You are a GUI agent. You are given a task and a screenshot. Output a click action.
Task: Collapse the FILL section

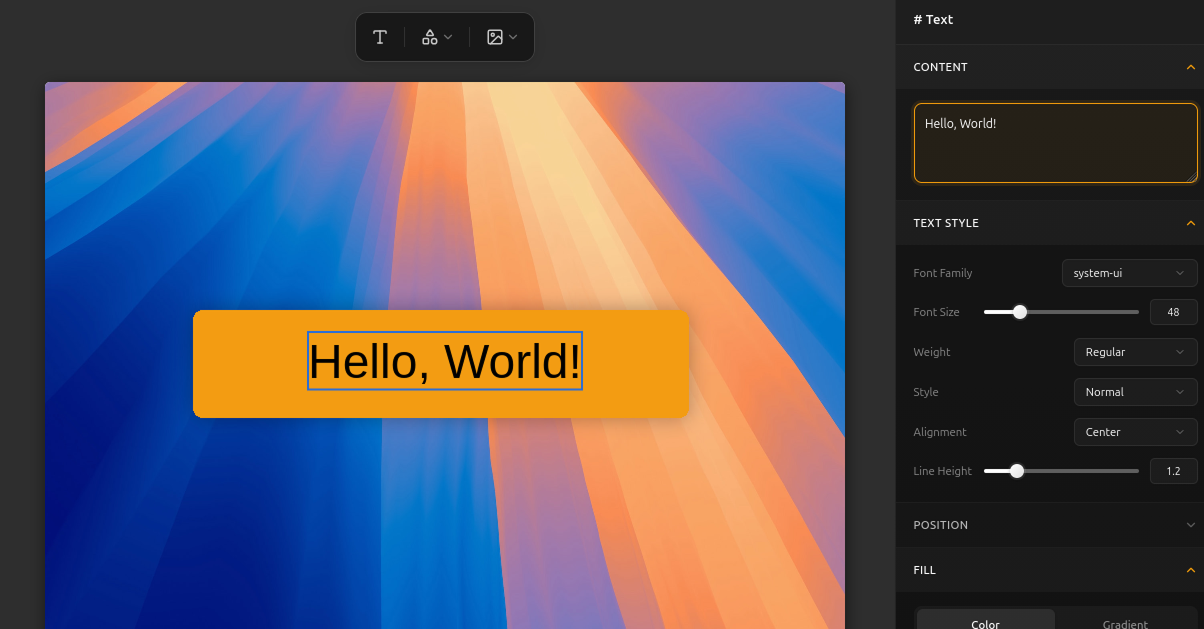(x=1190, y=569)
